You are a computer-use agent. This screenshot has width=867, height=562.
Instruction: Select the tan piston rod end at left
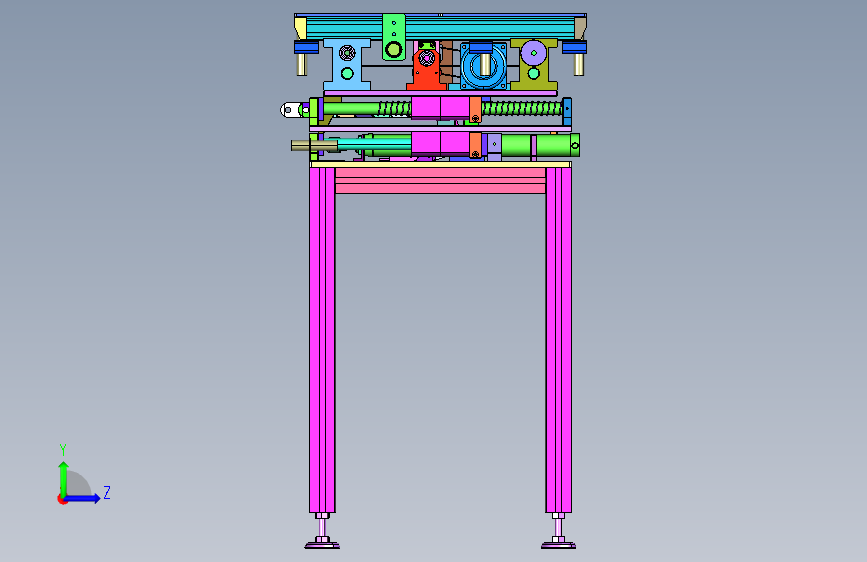(314, 145)
